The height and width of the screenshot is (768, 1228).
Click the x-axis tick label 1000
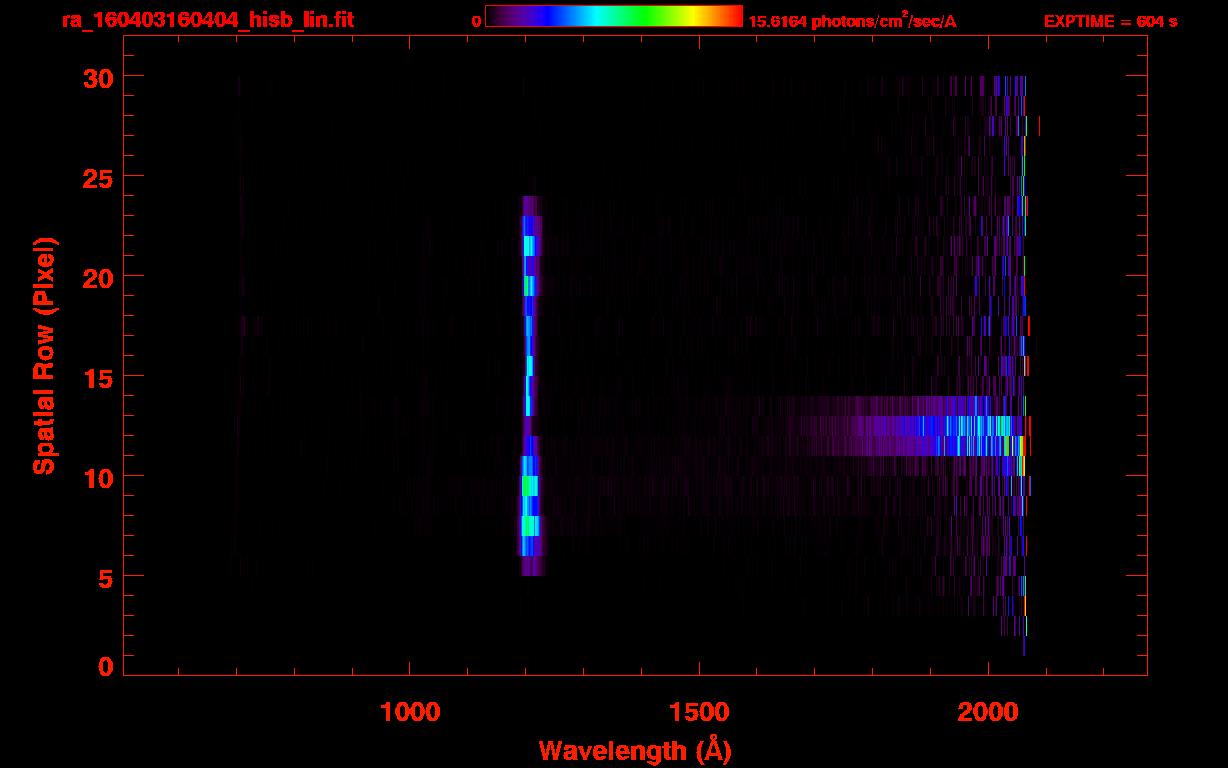(410, 712)
